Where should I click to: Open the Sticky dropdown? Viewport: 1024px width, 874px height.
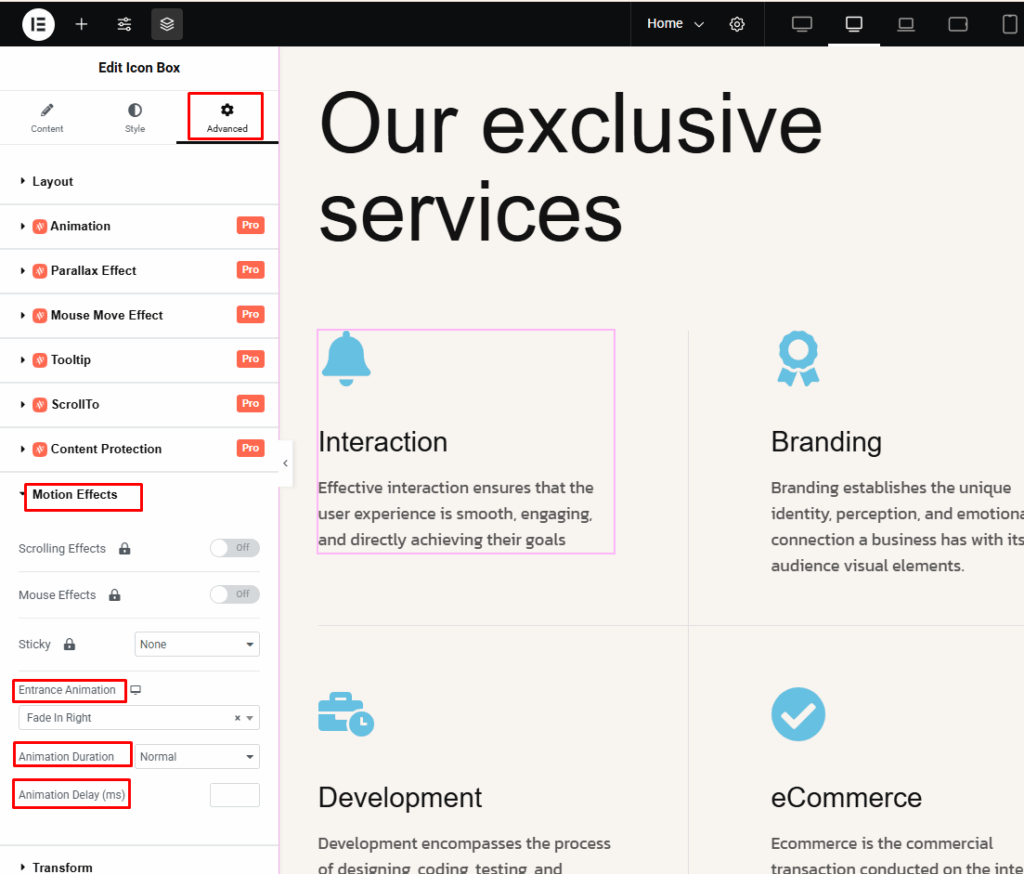tap(197, 644)
